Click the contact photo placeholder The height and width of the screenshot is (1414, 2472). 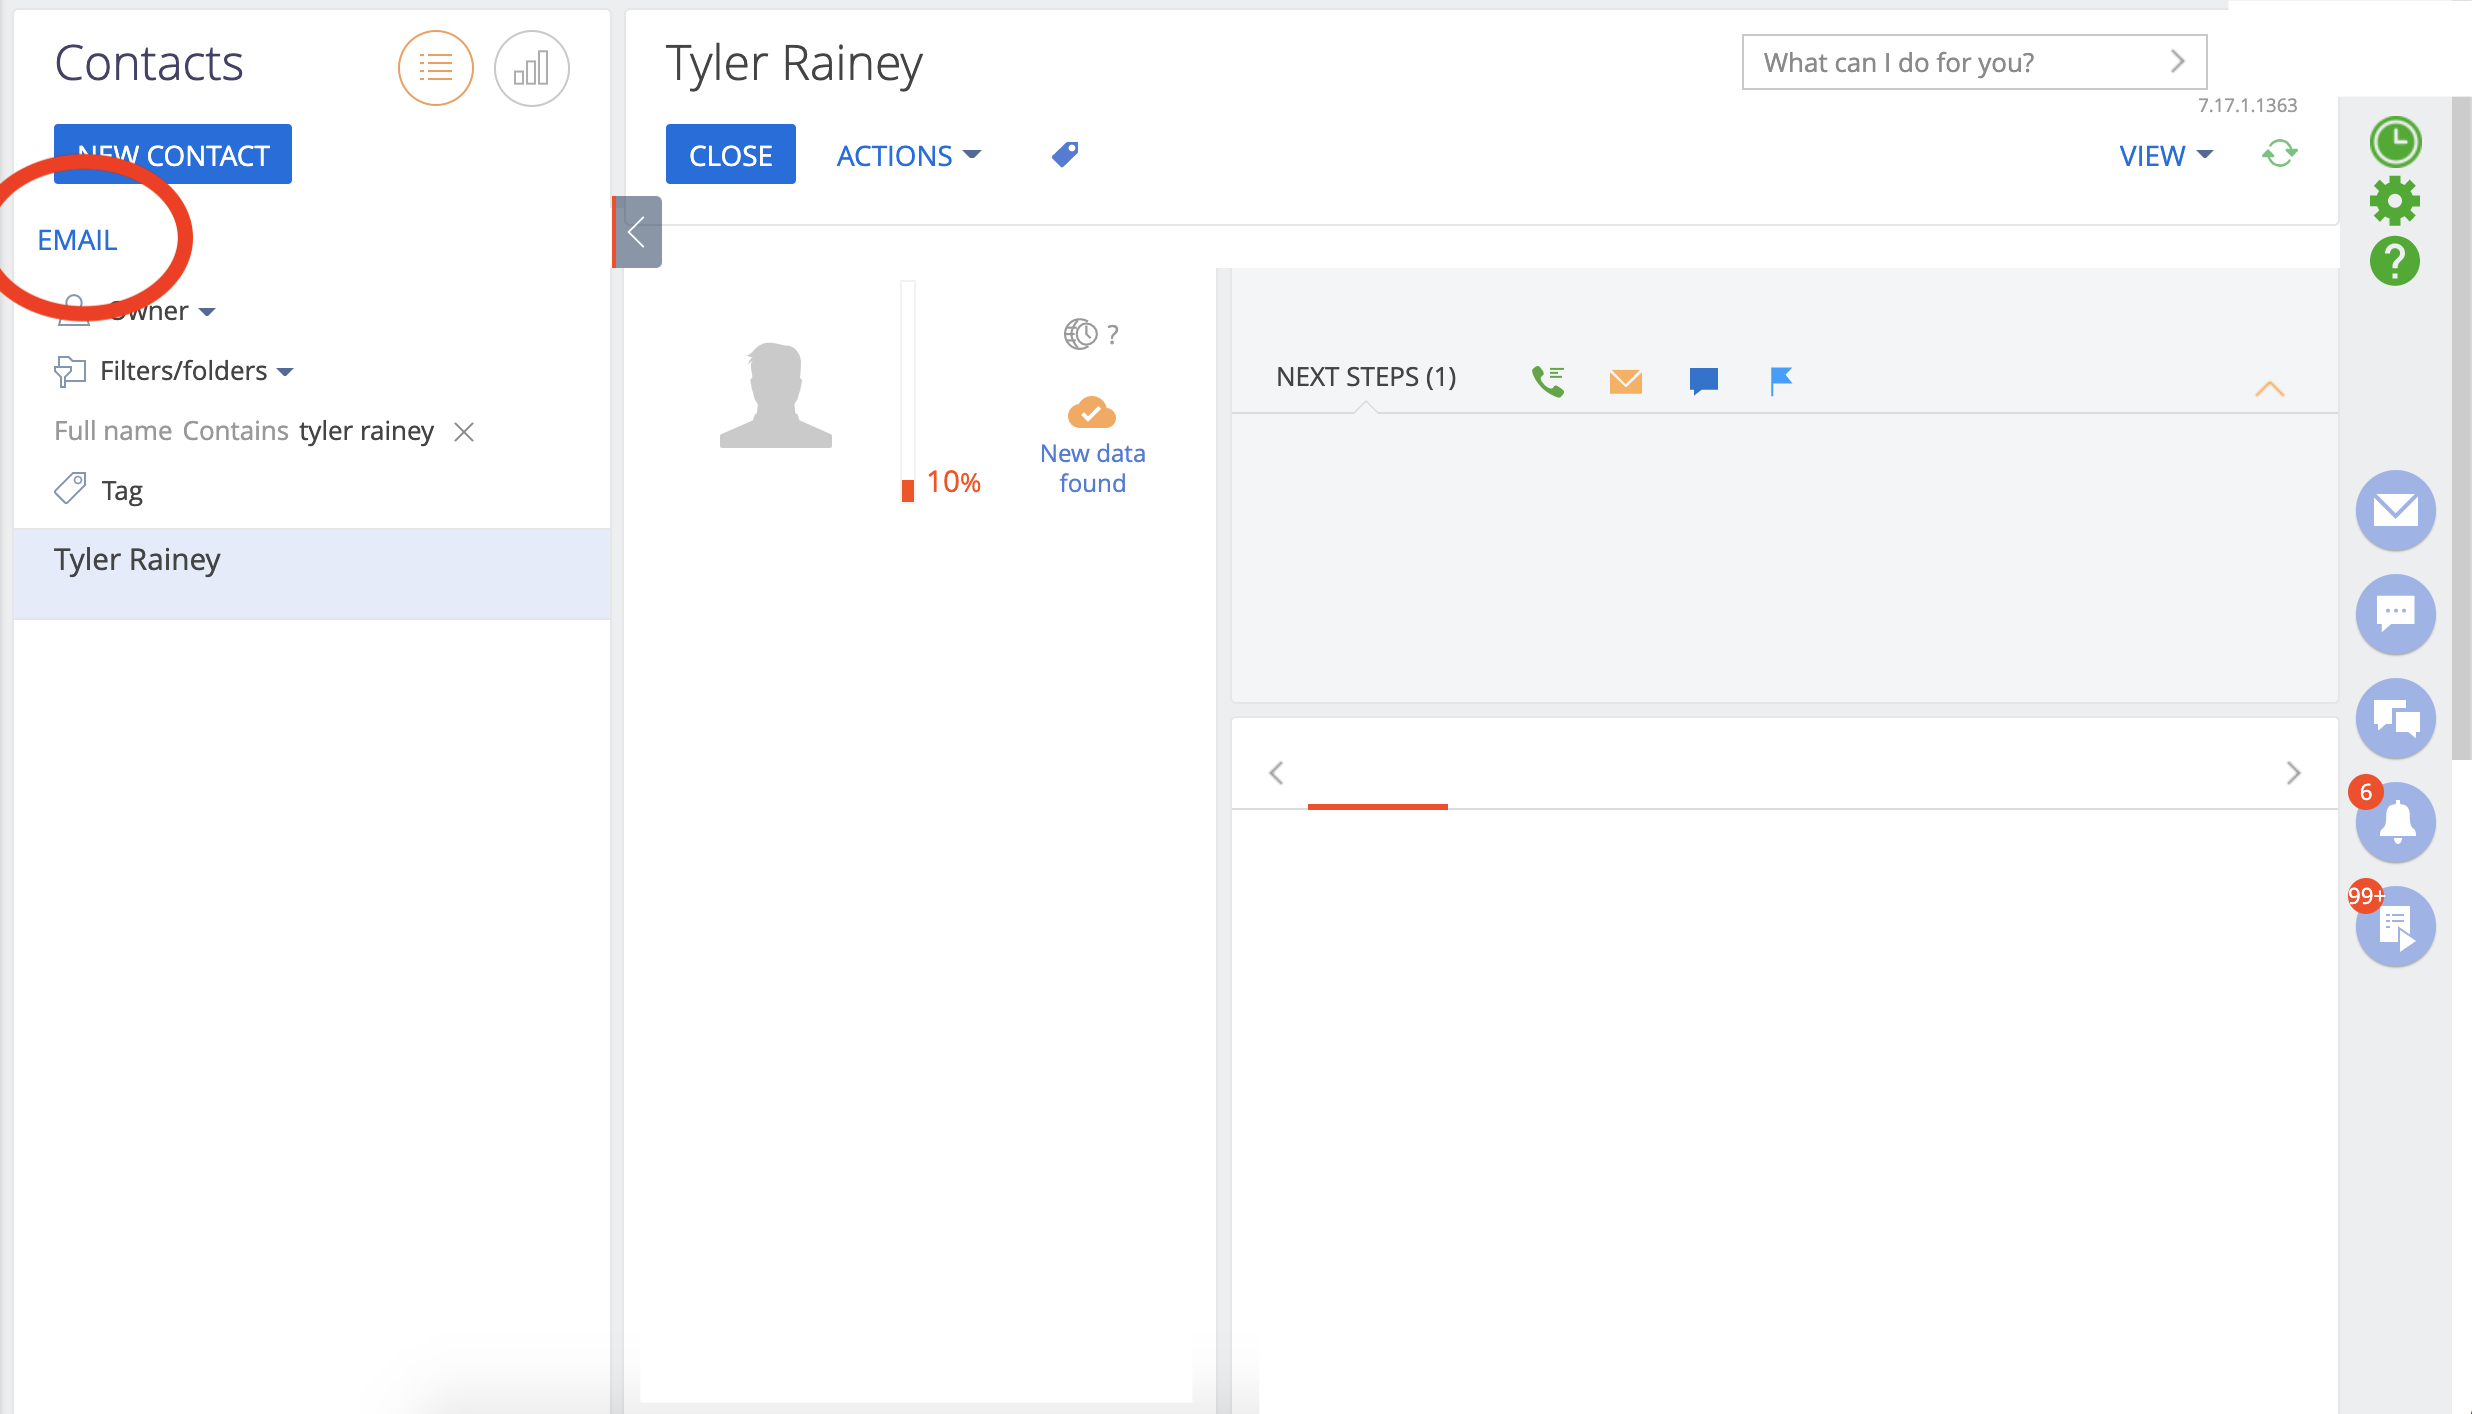(776, 395)
